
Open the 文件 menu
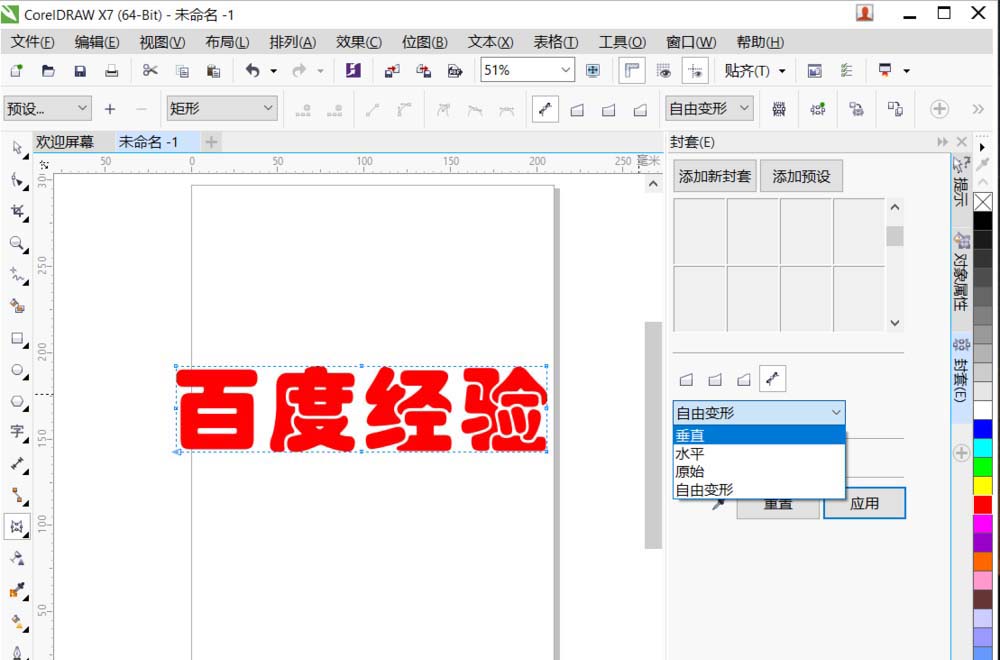coord(33,42)
